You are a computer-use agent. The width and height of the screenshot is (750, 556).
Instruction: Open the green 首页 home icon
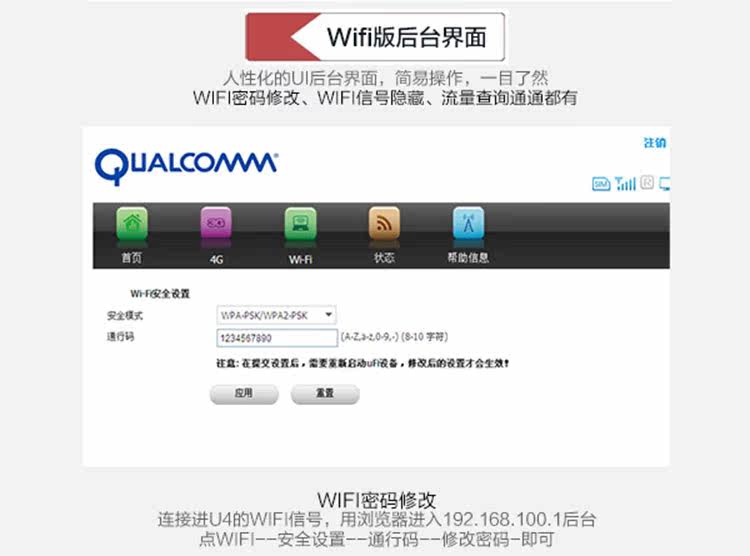(x=132, y=223)
